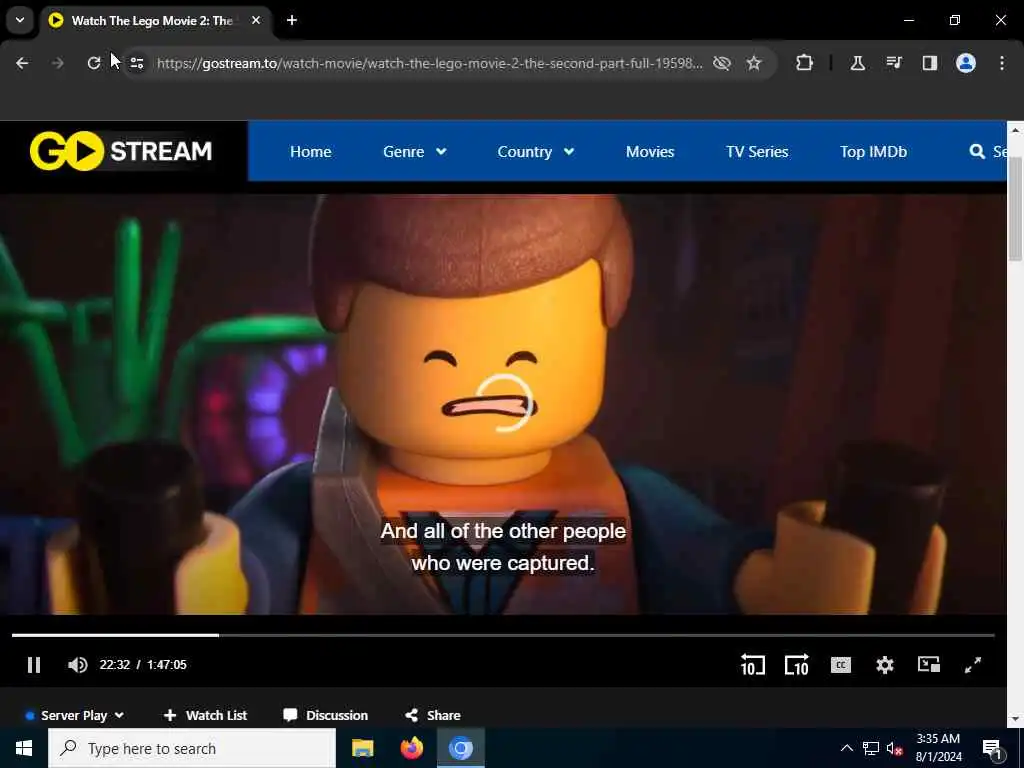This screenshot has width=1024, height=768.
Task: Click the video frame area
Action: pos(503,405)
